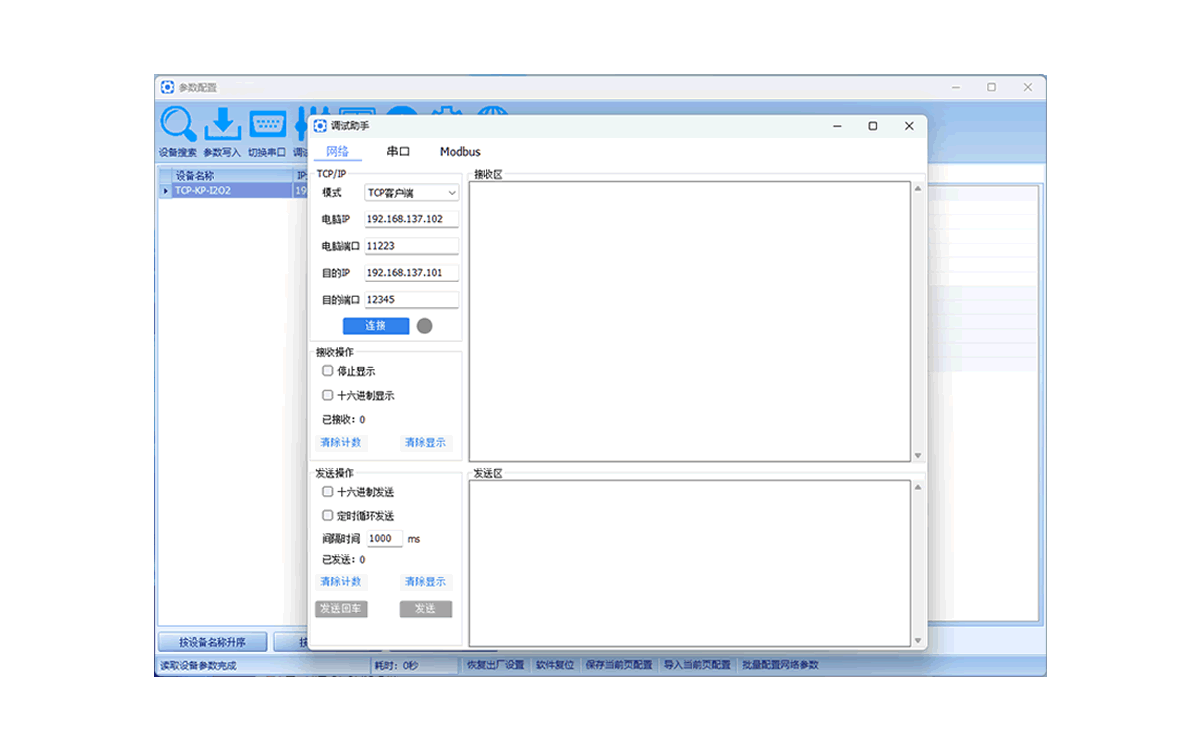Click the 目的IP input field

click(x=411, y=273)
